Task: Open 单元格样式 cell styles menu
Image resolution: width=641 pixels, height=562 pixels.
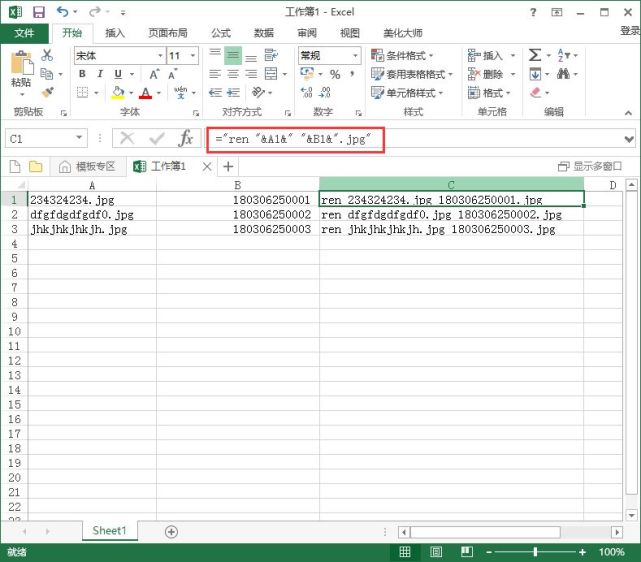Action: click(407, 93)
